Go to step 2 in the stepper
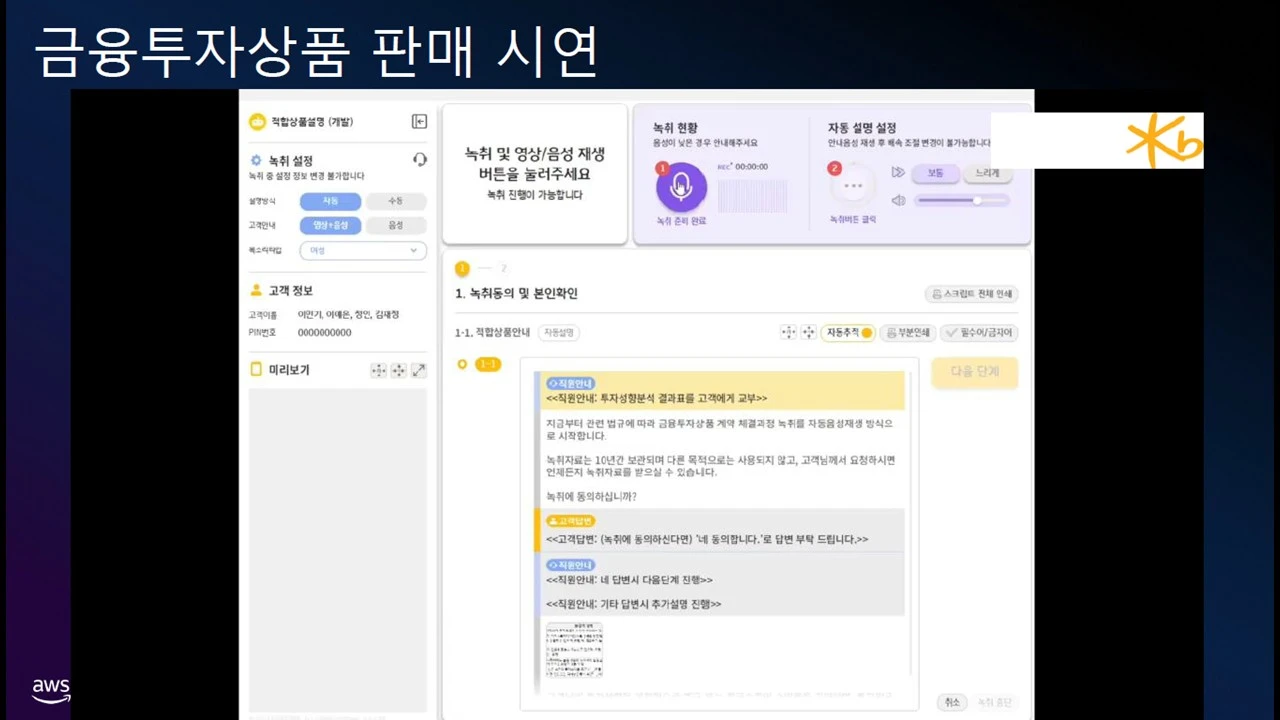Image resolution: width=1280 pixels, height=720 pixels. point(503,268)
